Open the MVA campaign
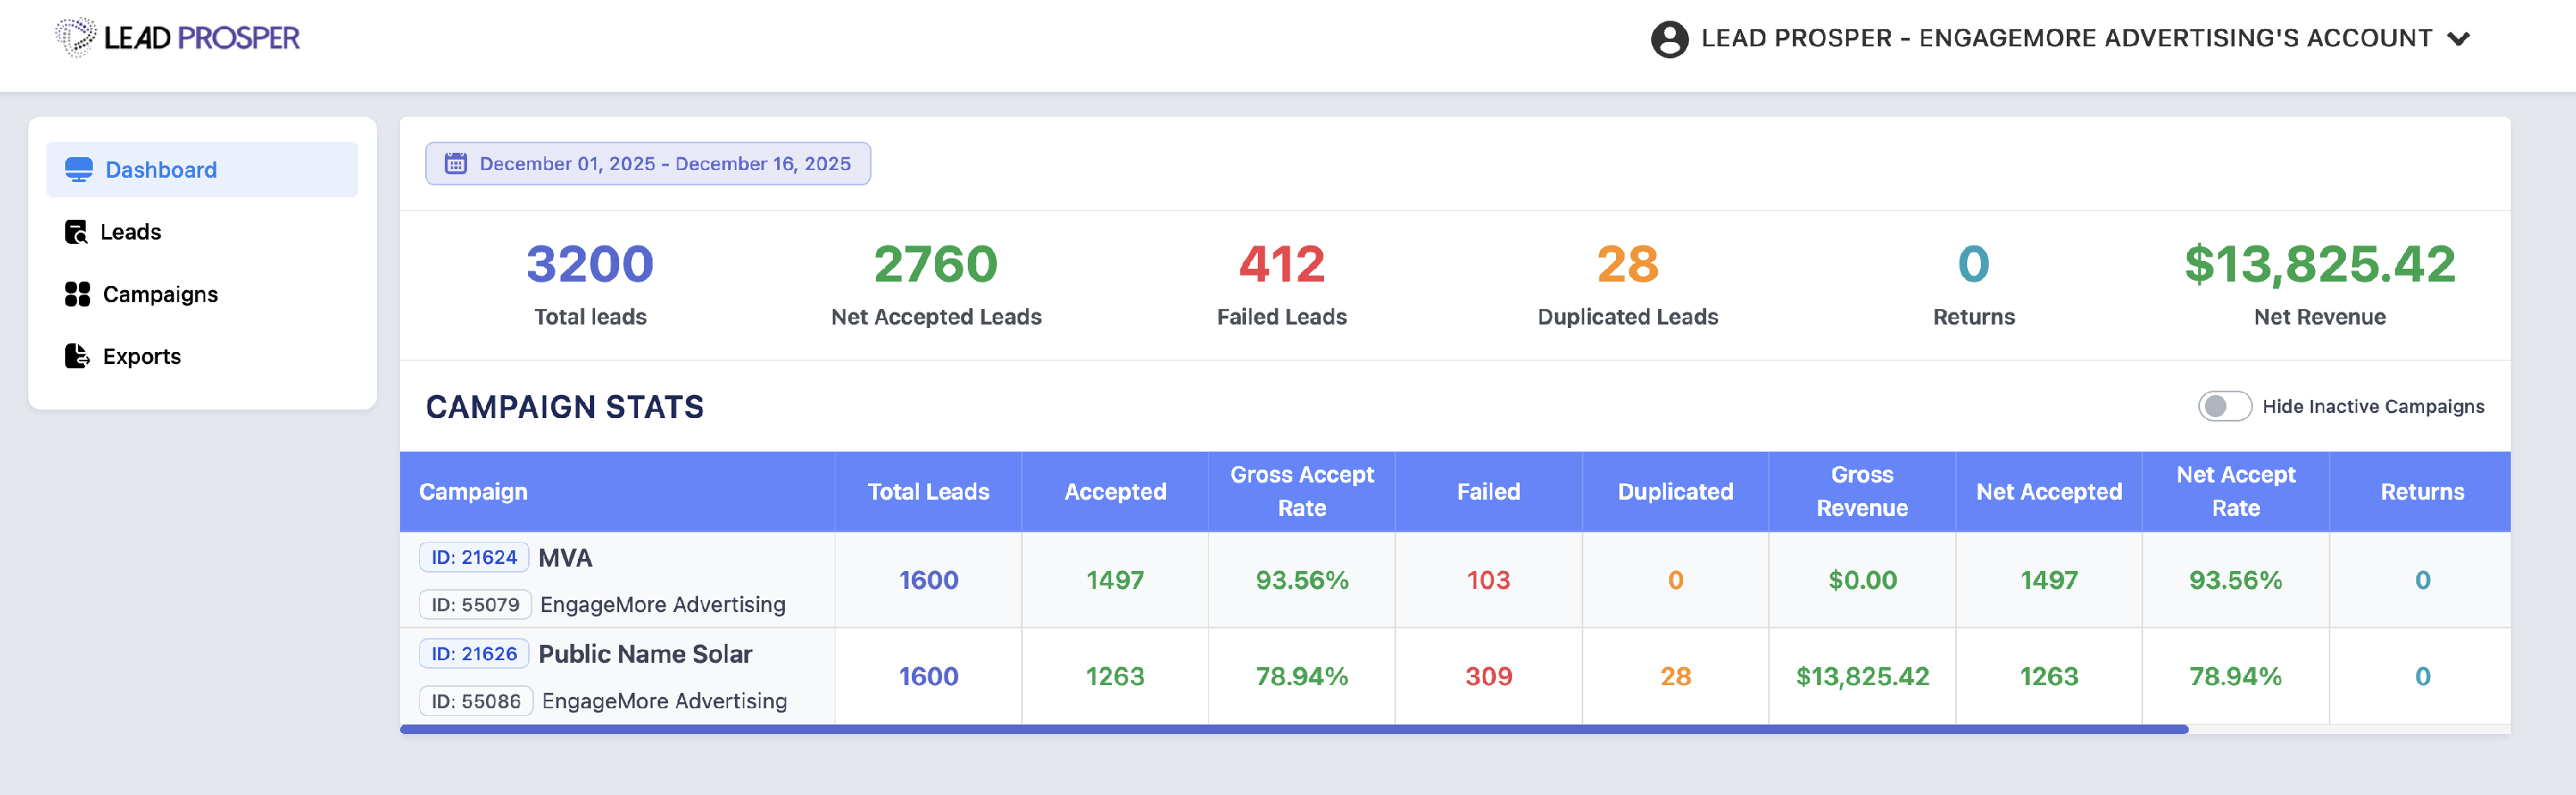 [565, 558]
